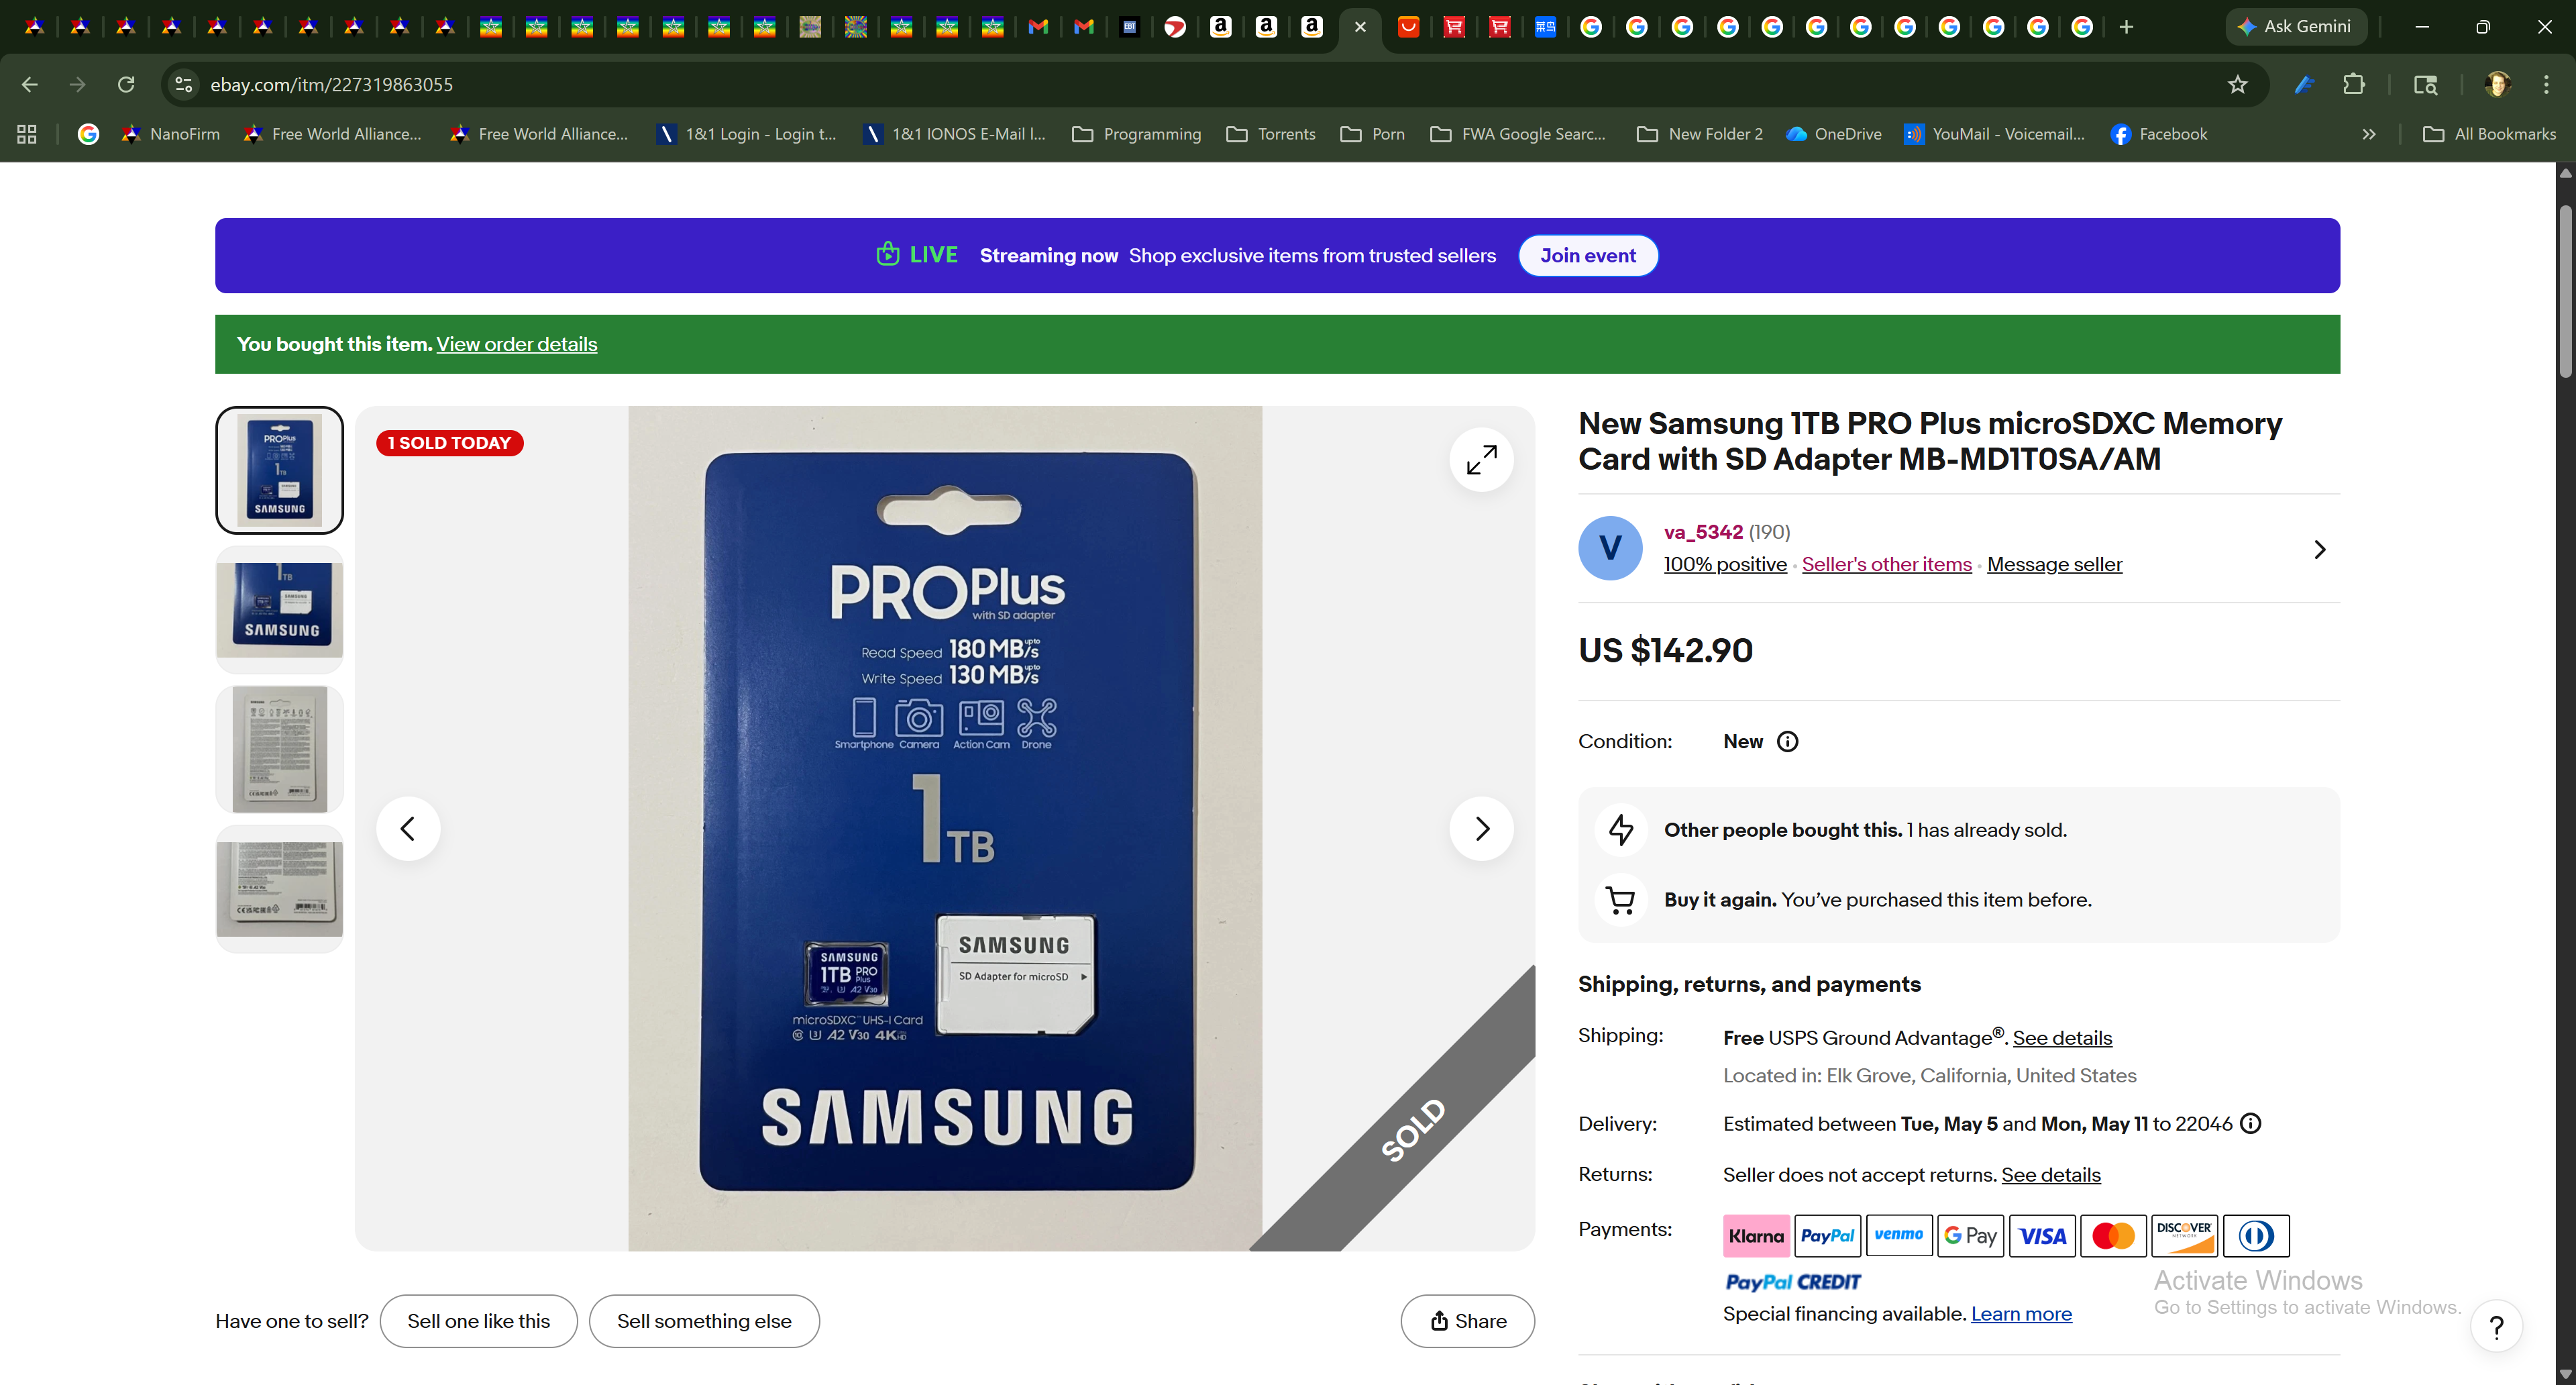This screenshot has width=2576, height=1385.
Task: Click the Sell something else button
Action: (704, 1321)
